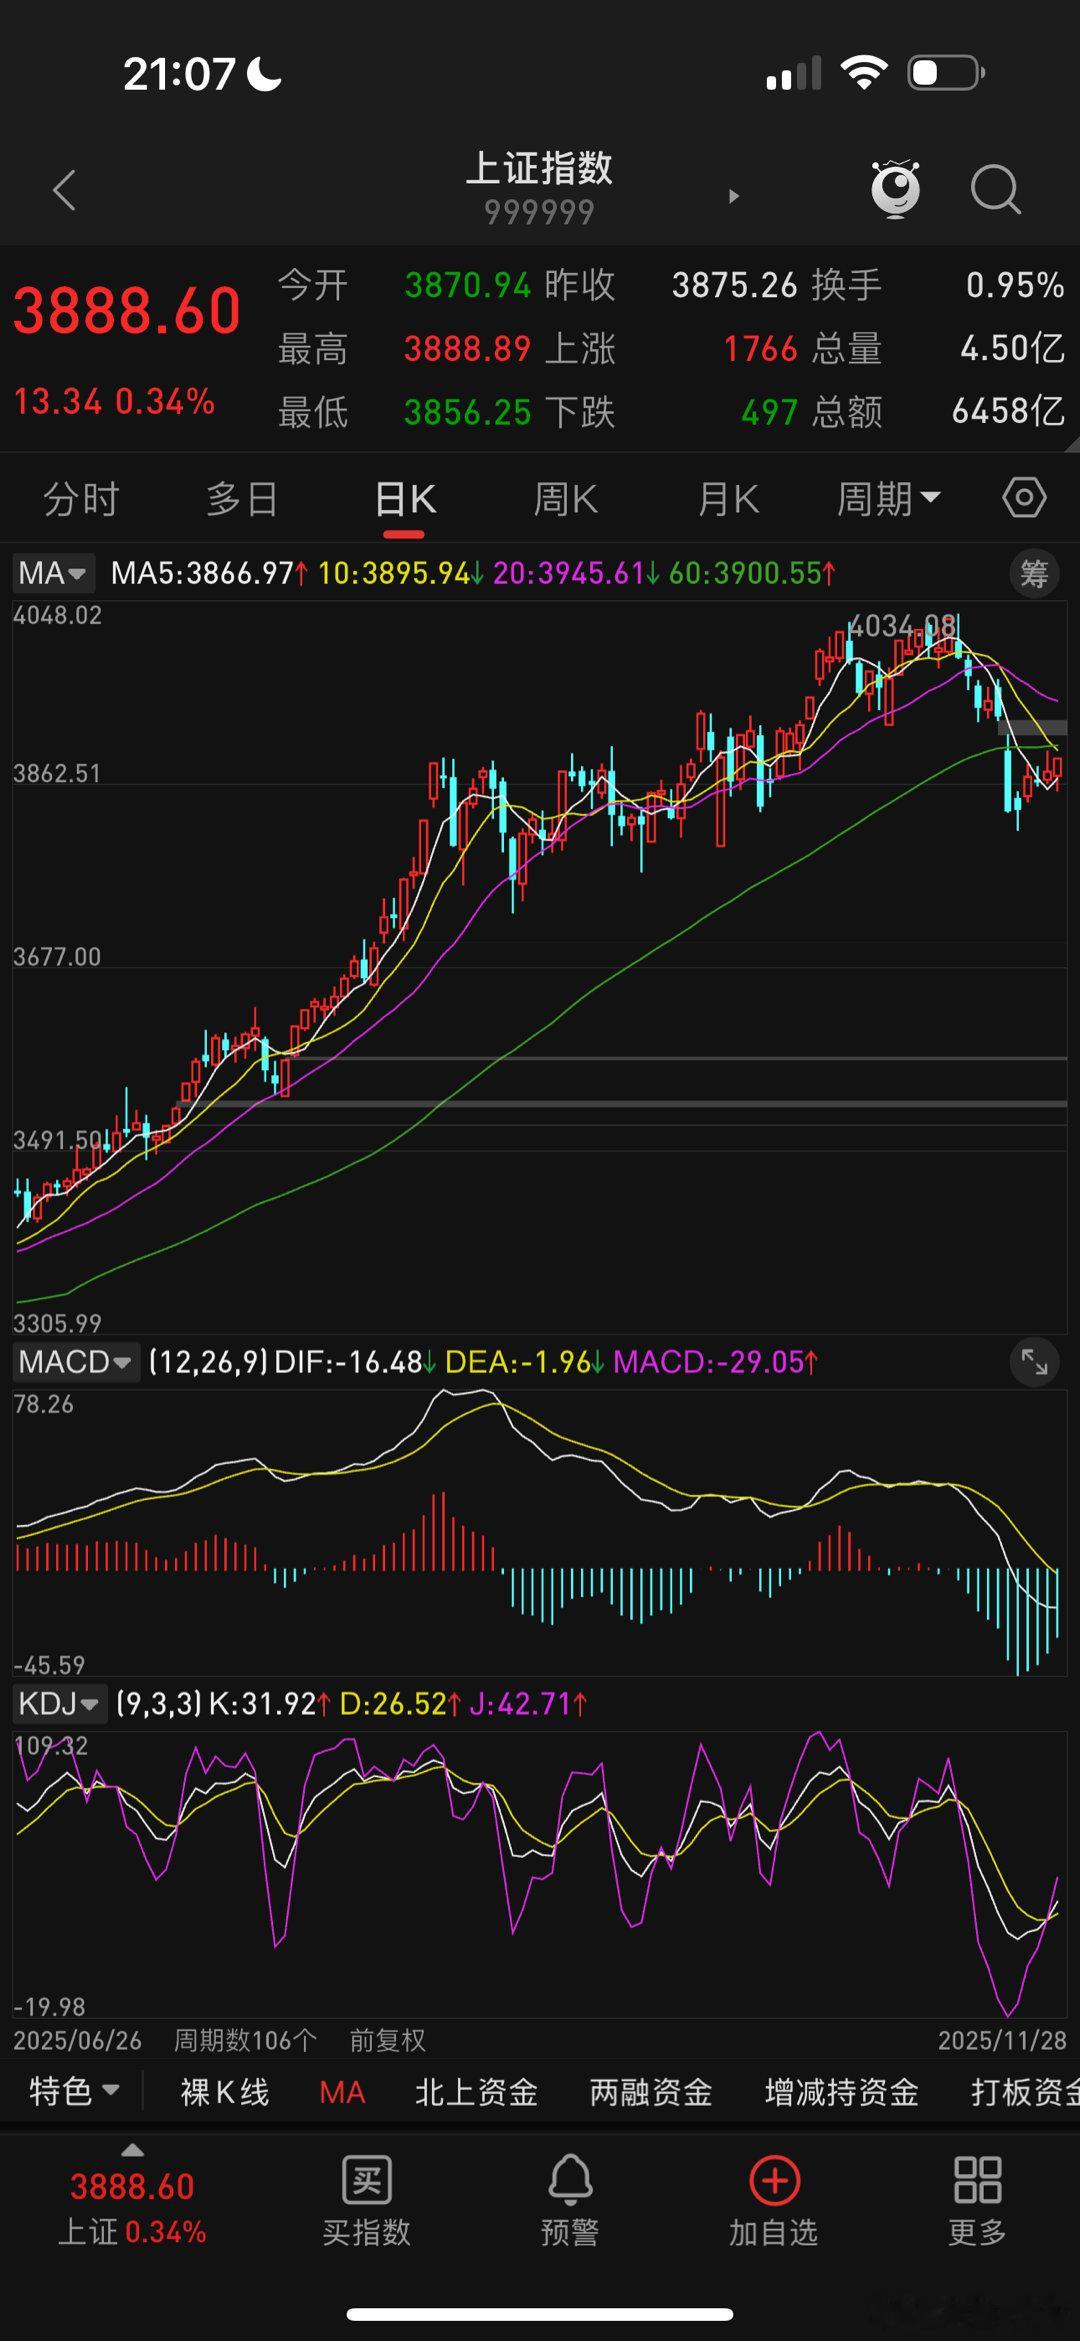
Task: Open the MACD indicator dropdown
Action: tap(75, 1362)
